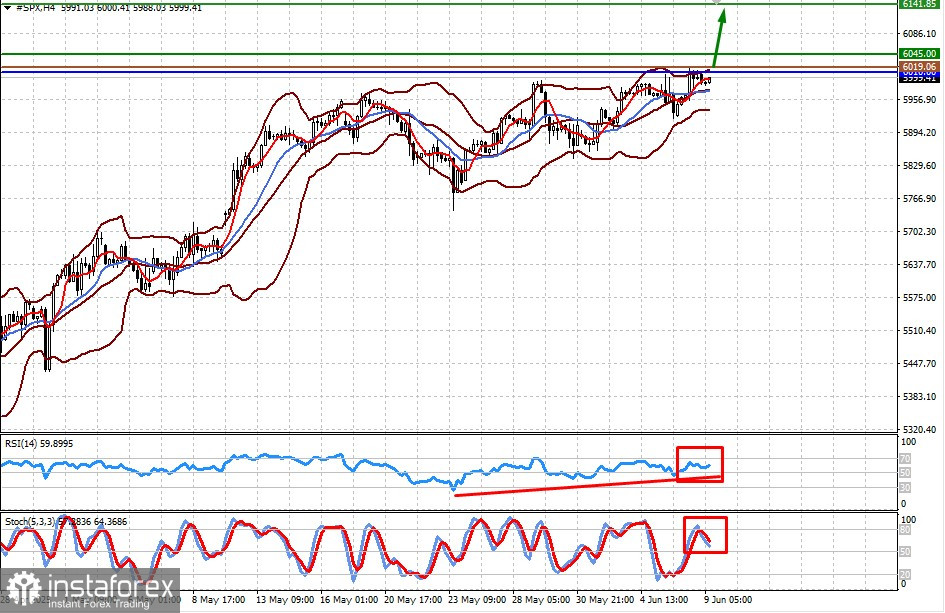Click the 16 May 01:00 time label

pos(349,600)
